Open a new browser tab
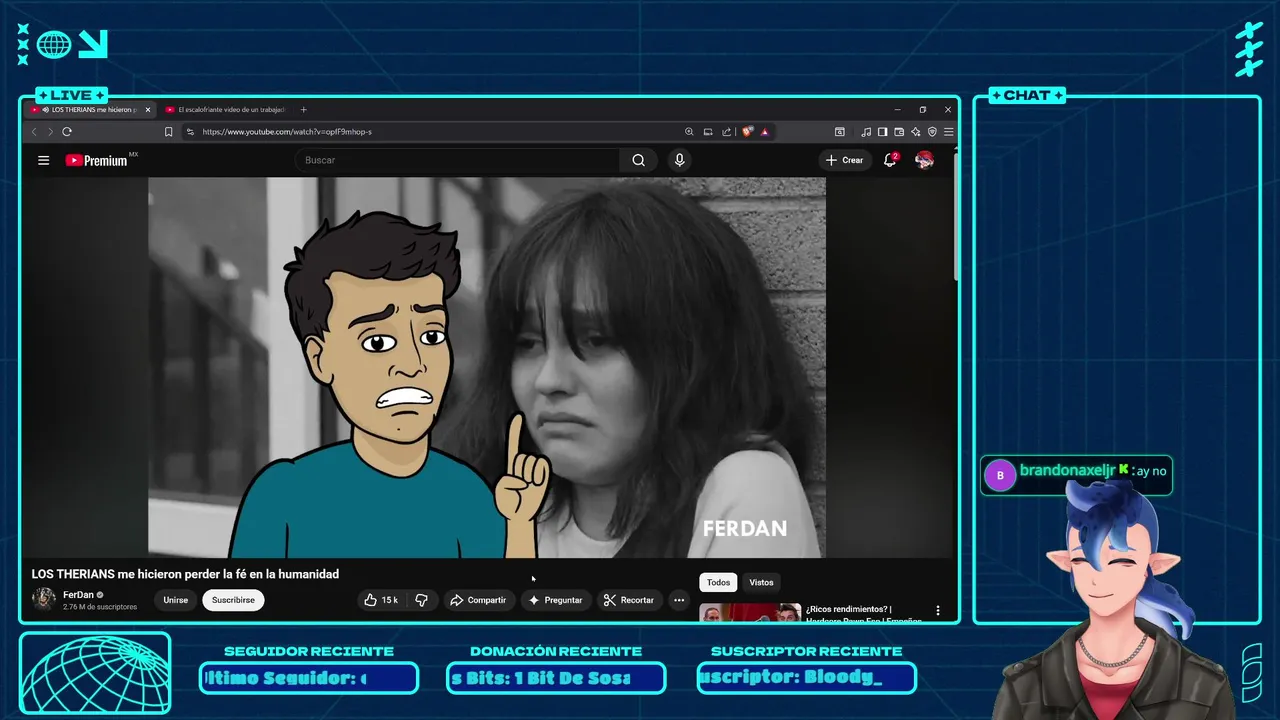The image size is (1280, 720). click(304, 110)
